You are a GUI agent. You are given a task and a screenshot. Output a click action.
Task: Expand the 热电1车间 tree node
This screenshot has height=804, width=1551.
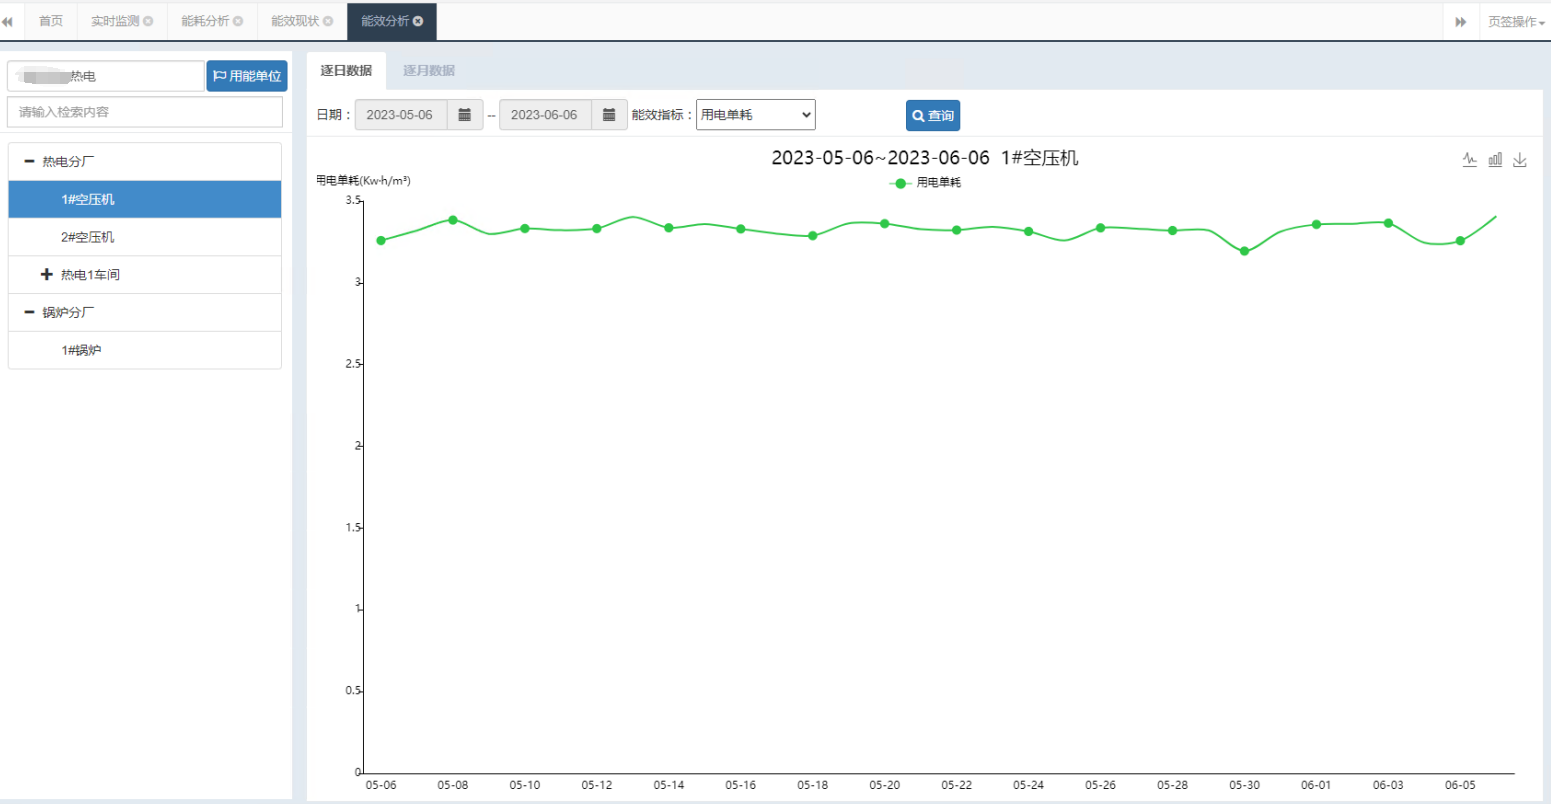(46, 275)
